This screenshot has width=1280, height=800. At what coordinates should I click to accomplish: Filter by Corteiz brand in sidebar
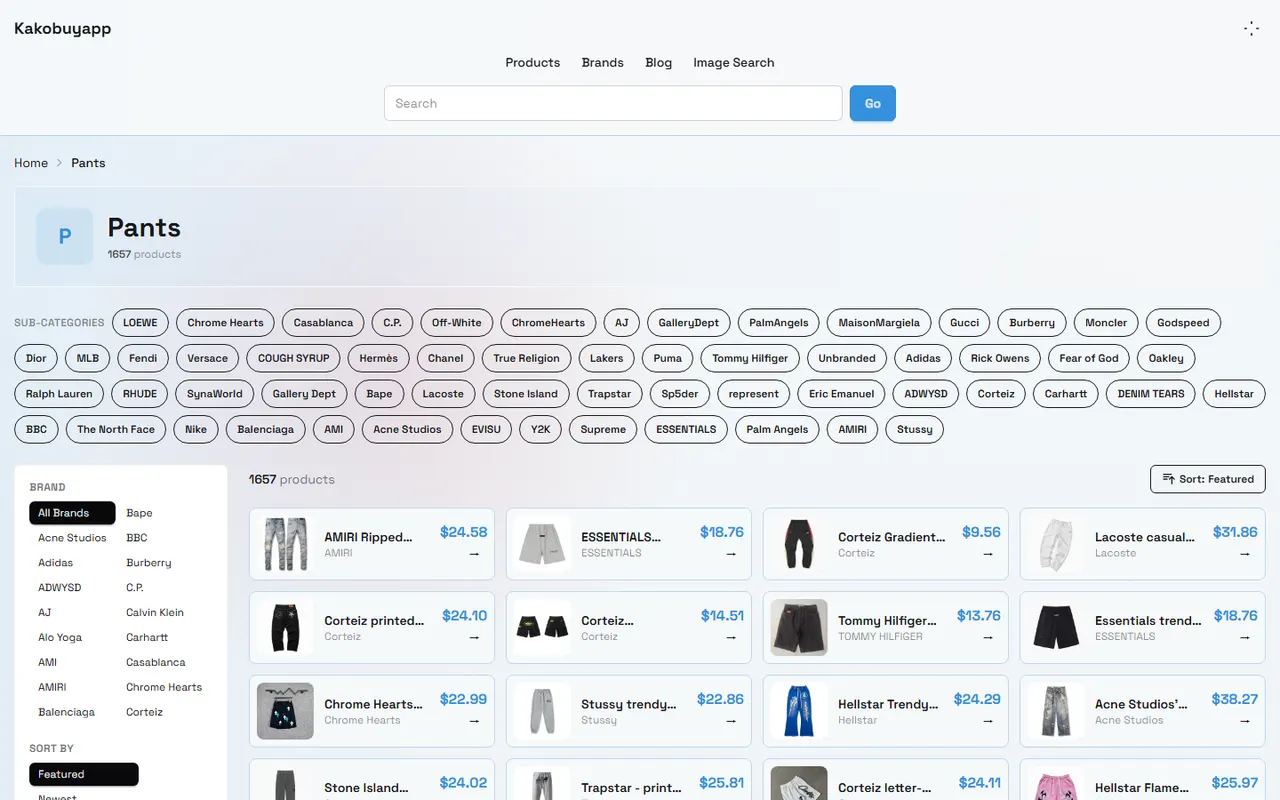[x=145, y=712]
